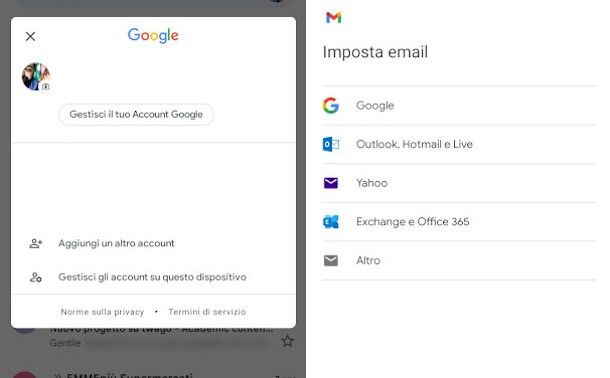Choose Altro email provider

459,260
